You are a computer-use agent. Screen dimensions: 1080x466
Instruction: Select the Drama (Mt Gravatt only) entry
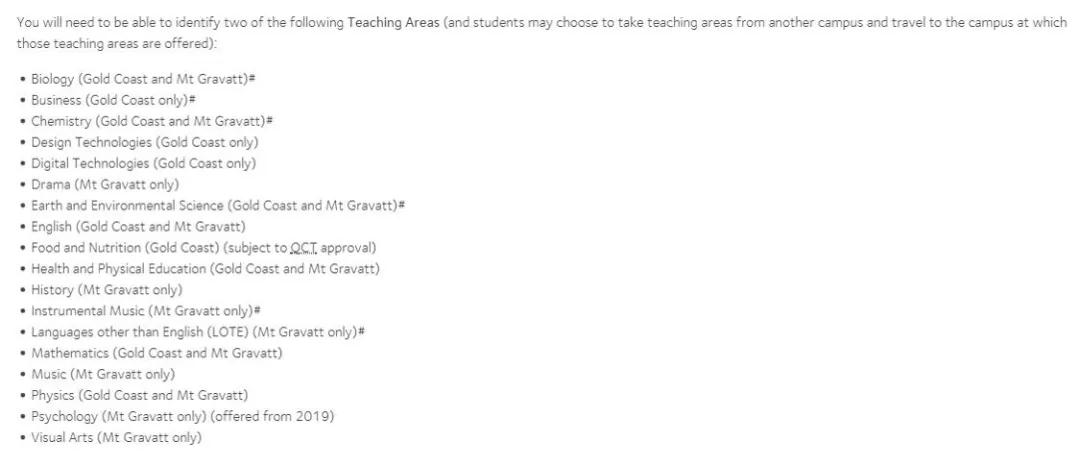coord(105,184)
